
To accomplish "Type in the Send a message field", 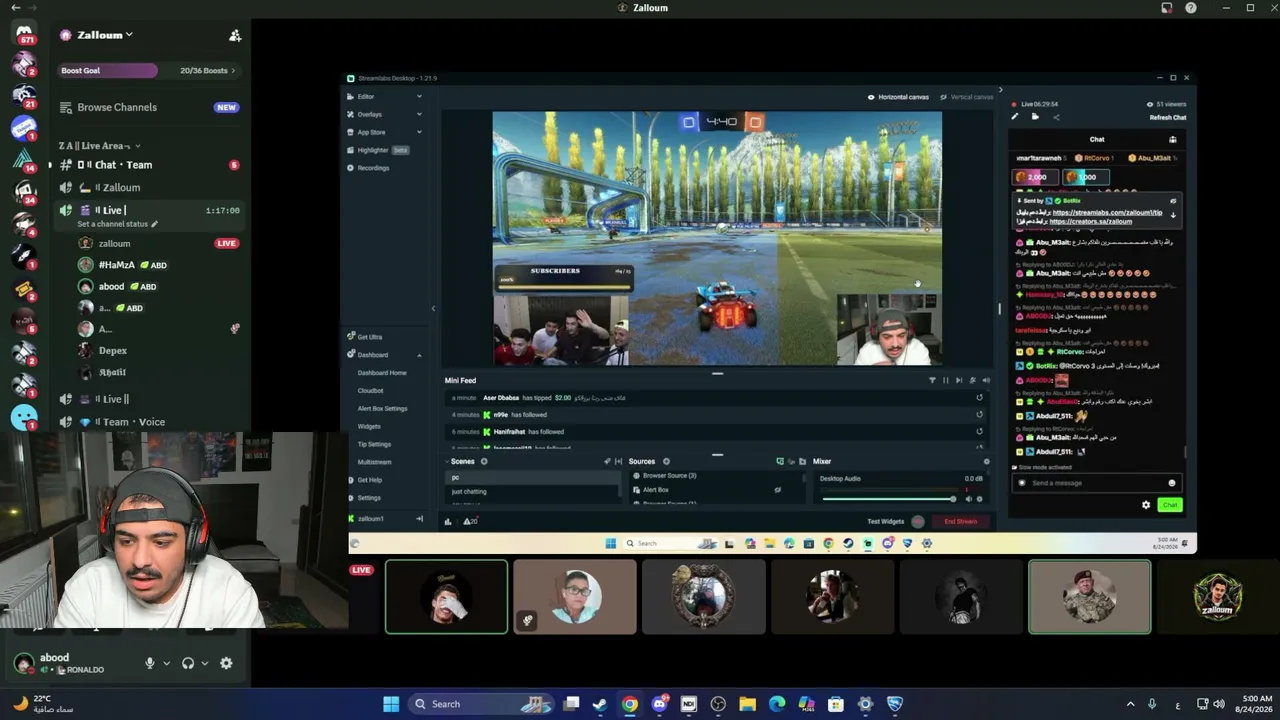I will pyautogui.click(x=1097, y=483).
